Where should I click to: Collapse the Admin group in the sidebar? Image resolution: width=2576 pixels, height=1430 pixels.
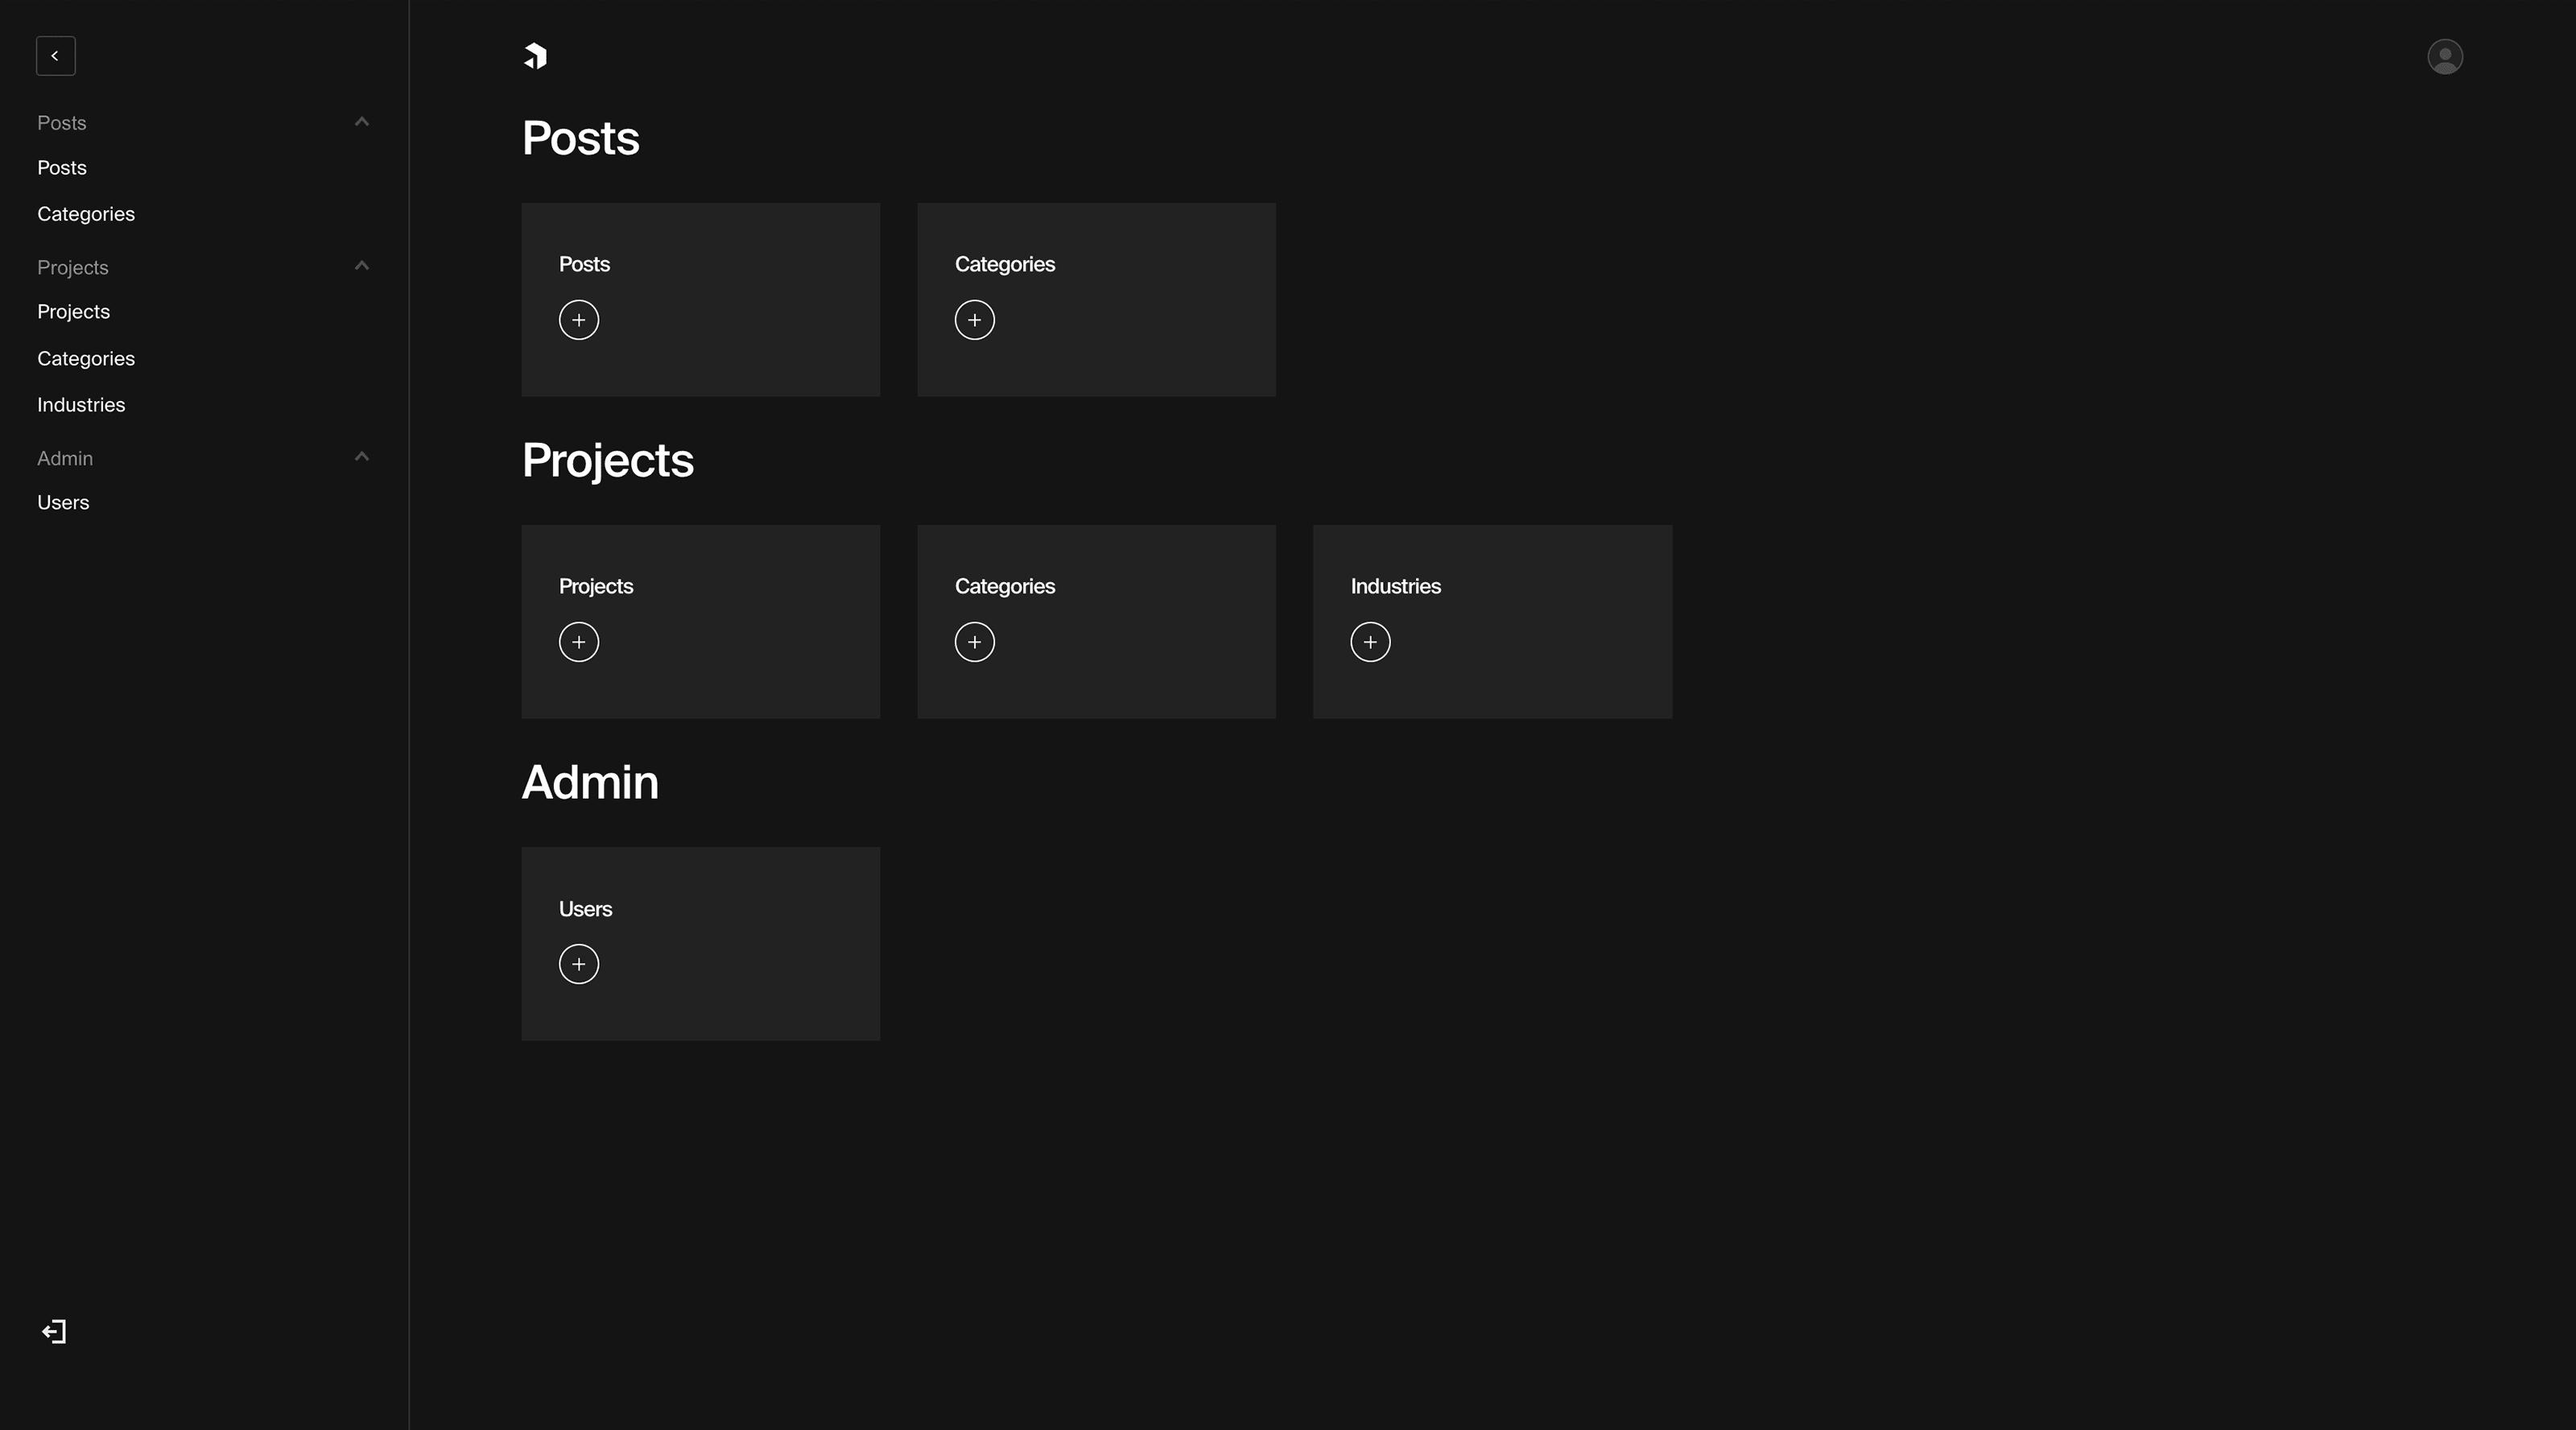tap(361, 457)
